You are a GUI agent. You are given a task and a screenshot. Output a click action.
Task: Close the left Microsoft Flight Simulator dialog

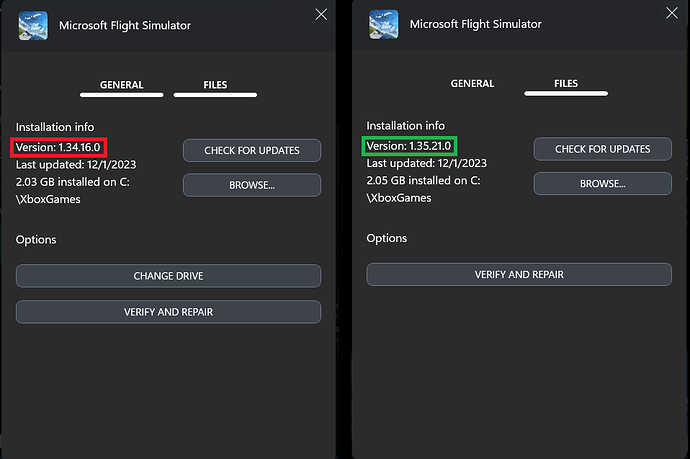[x=321, y=15]
